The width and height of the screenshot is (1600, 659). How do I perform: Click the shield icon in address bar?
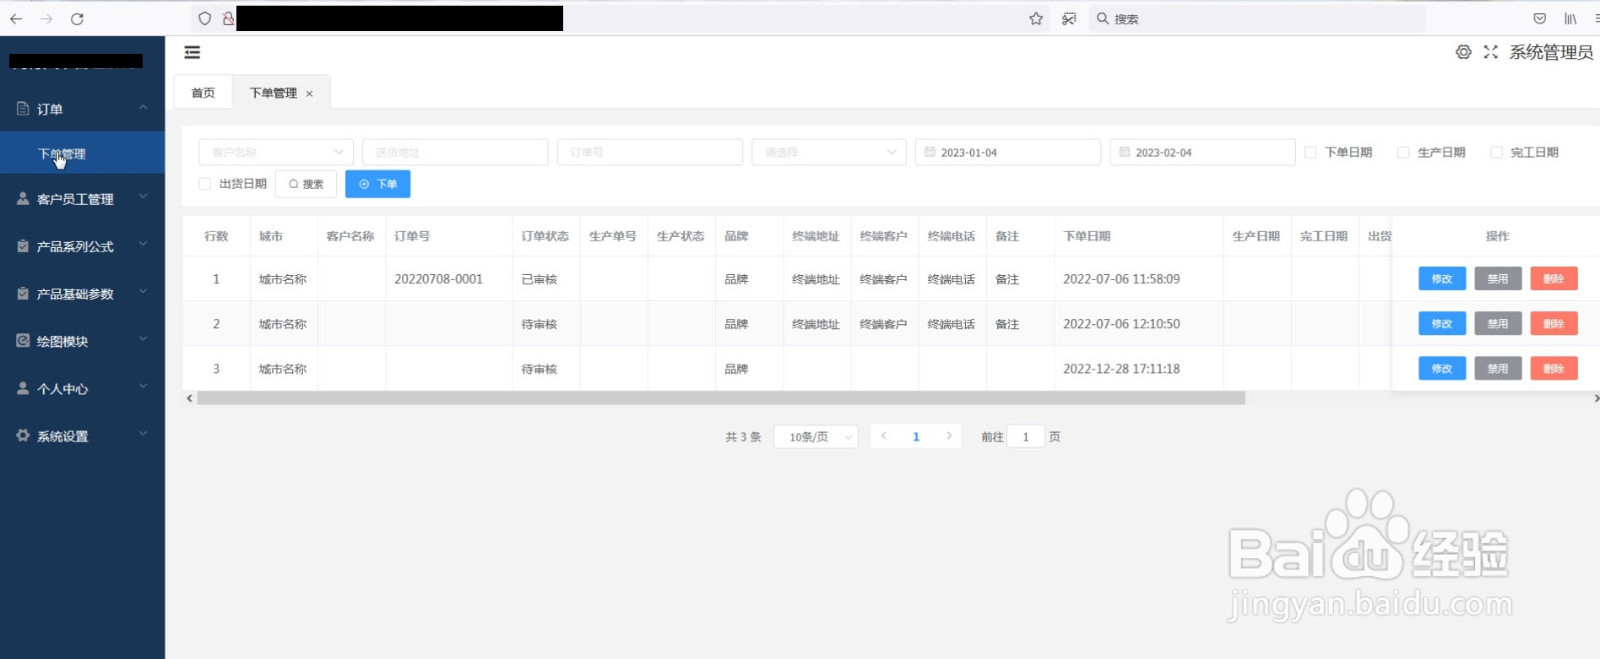coord(205,19)
